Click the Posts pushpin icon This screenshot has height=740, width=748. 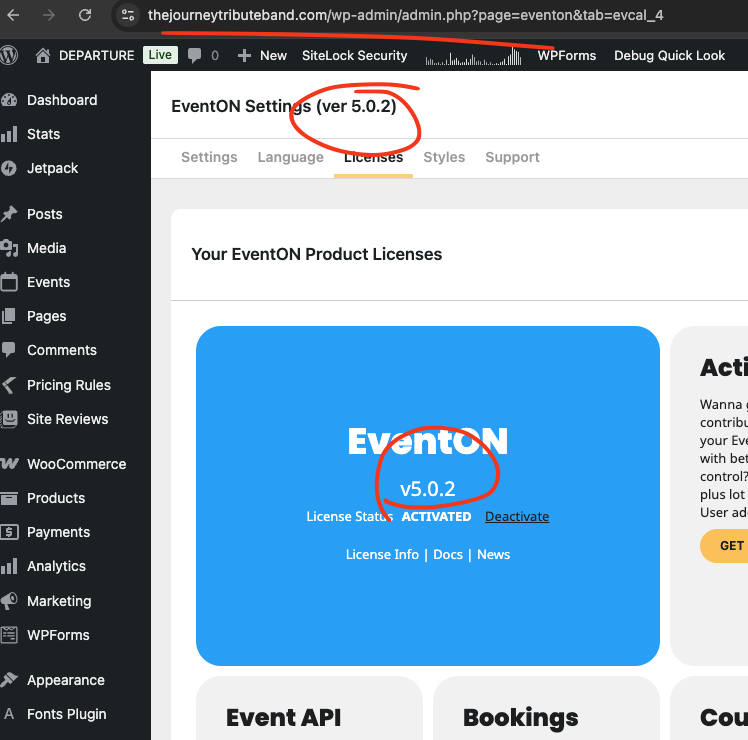10,214
